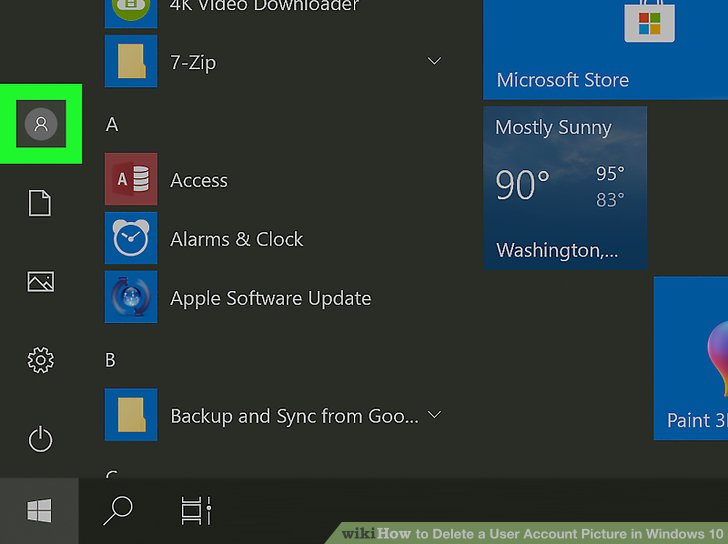Open the Documents icon in sidebar
Image resolution: width=728 pixels, height=544 pixels.
click(40, 203)
